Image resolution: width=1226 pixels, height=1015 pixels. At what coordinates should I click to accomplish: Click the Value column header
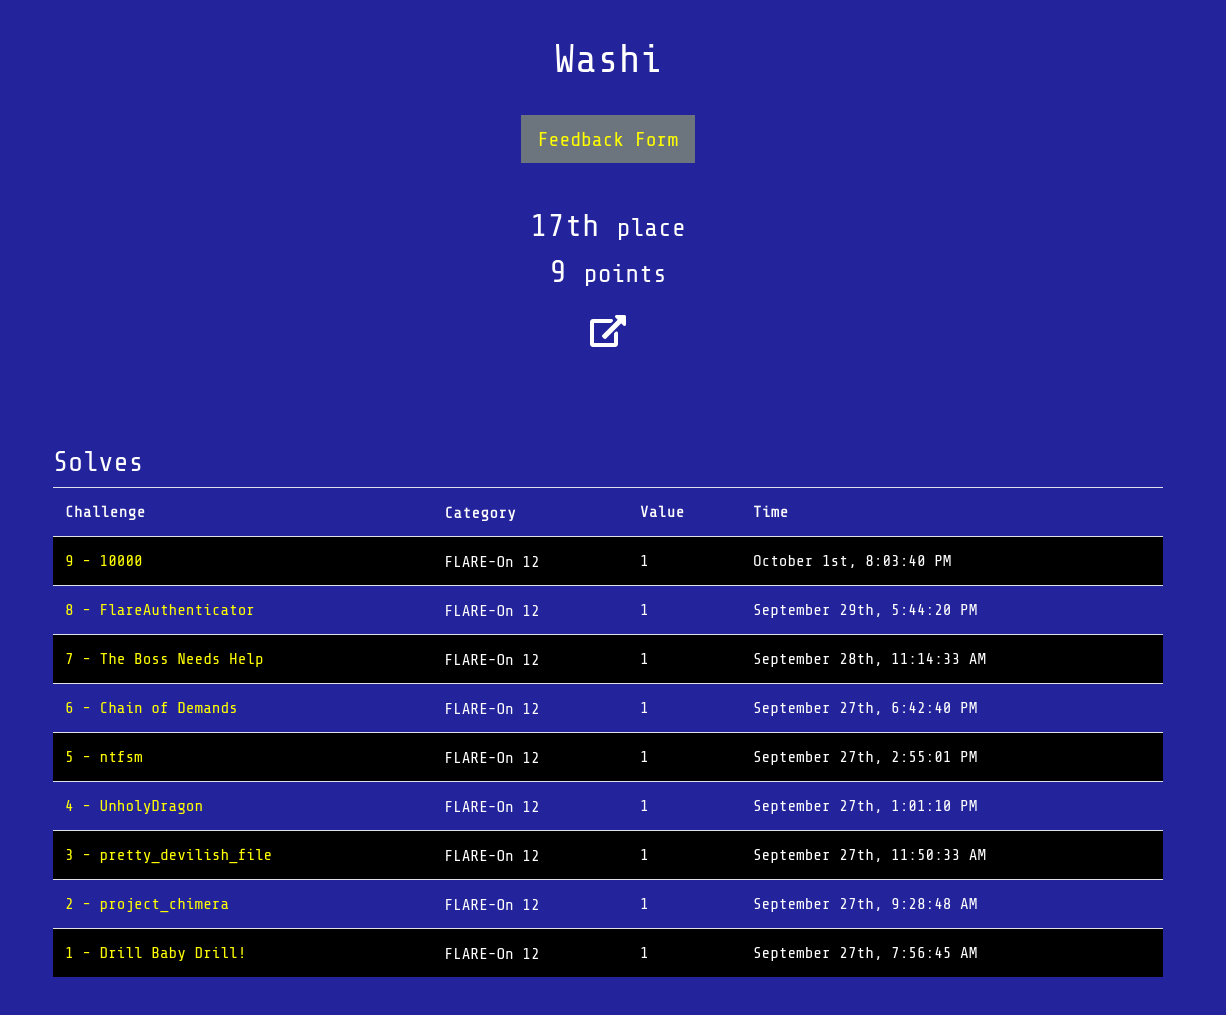click(662, 512)
